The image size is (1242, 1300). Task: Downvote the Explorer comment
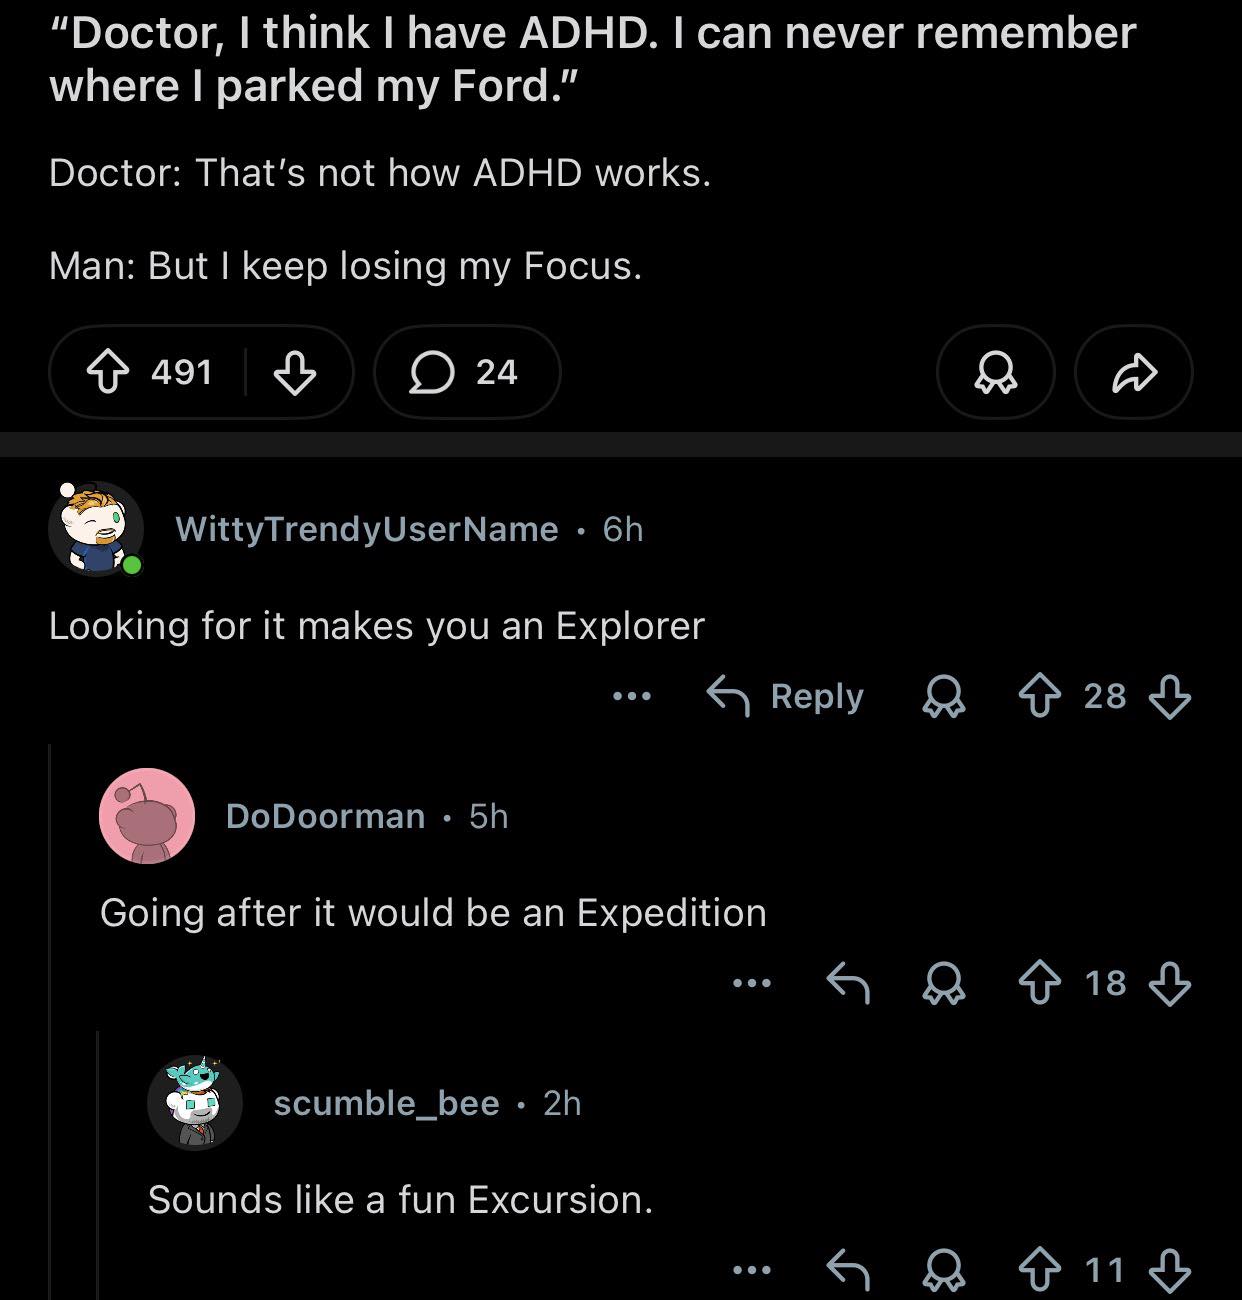pos(1170,696)
